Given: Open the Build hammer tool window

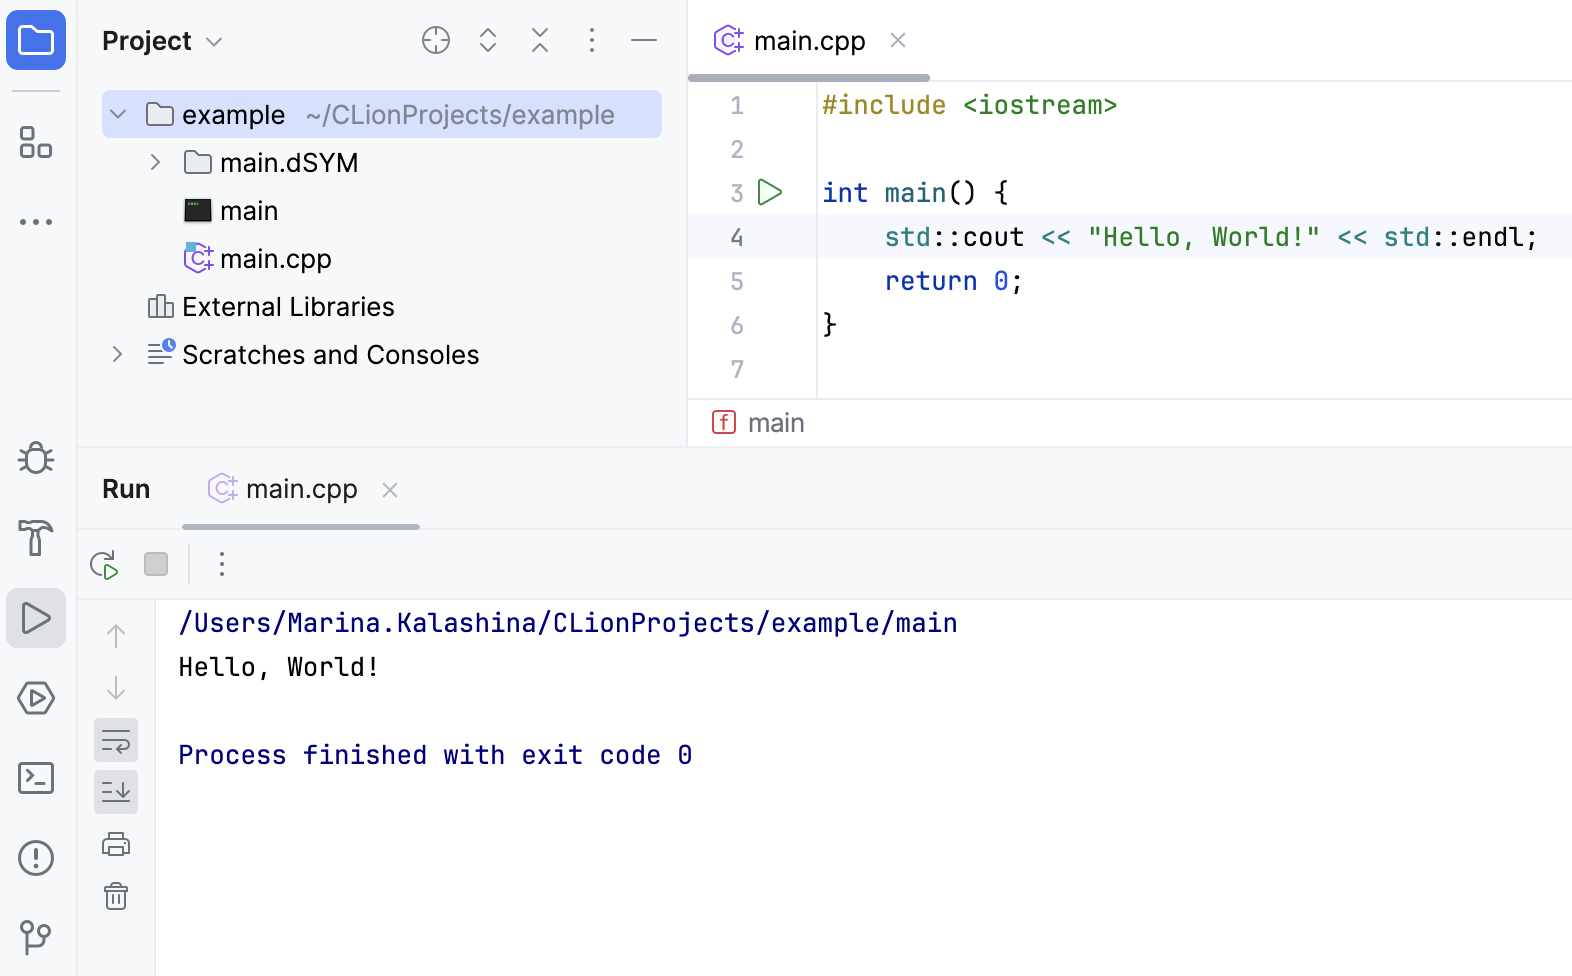Looking at the screenshot, I should [x=36, y=538].
